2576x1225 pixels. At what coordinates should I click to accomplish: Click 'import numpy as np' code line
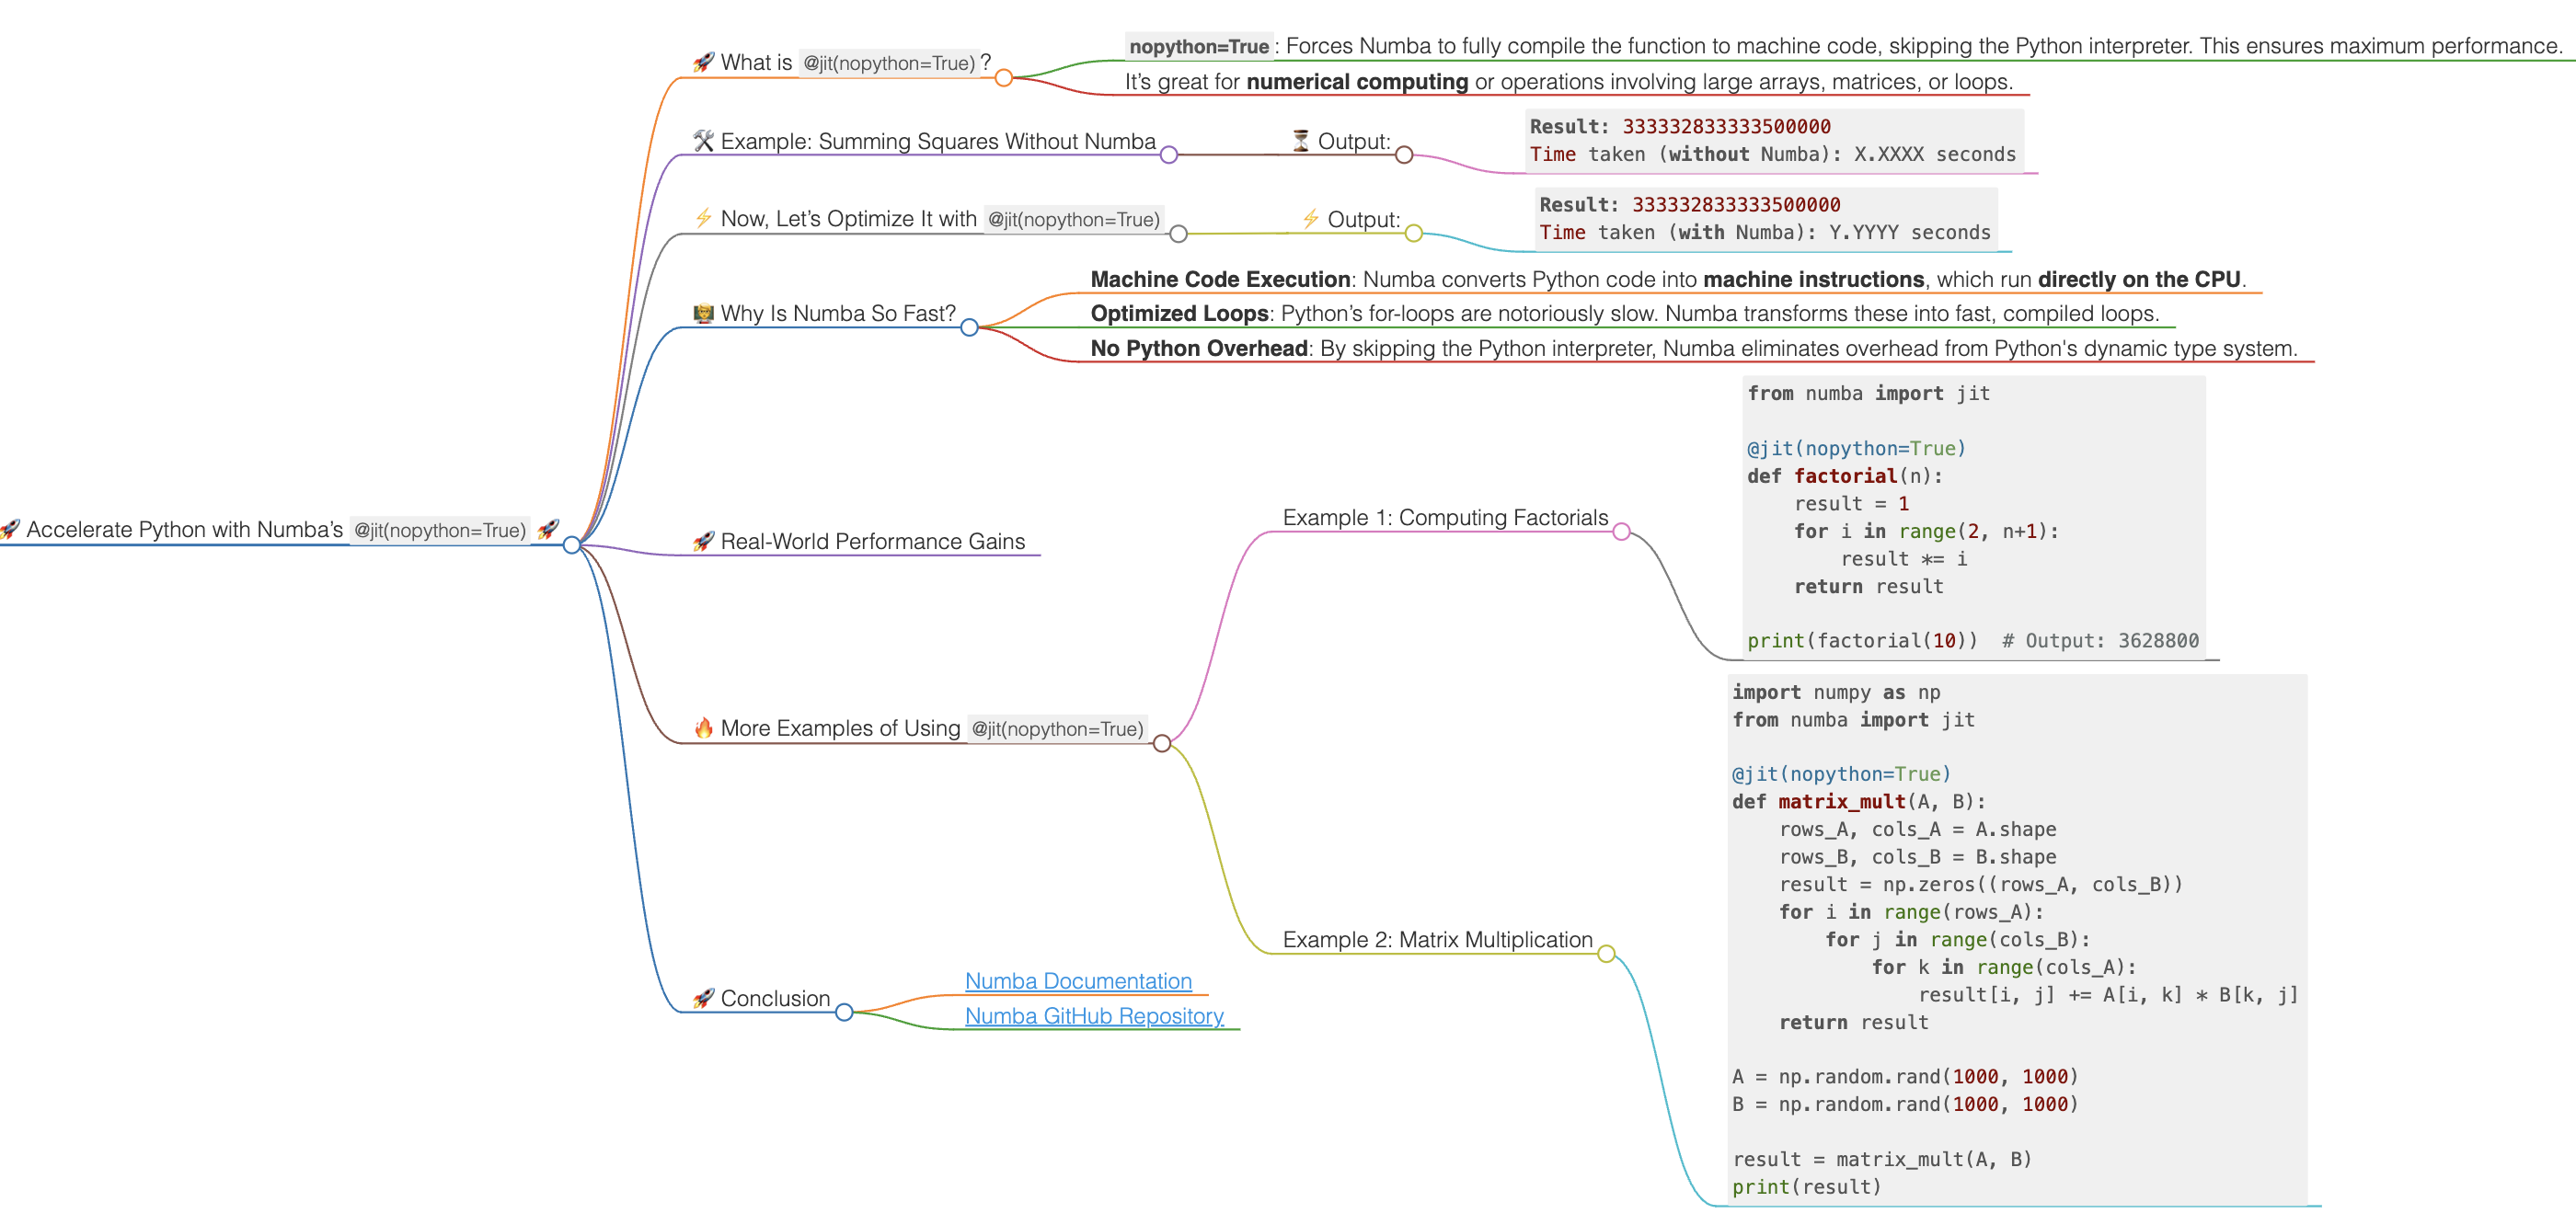[1835, 692]
